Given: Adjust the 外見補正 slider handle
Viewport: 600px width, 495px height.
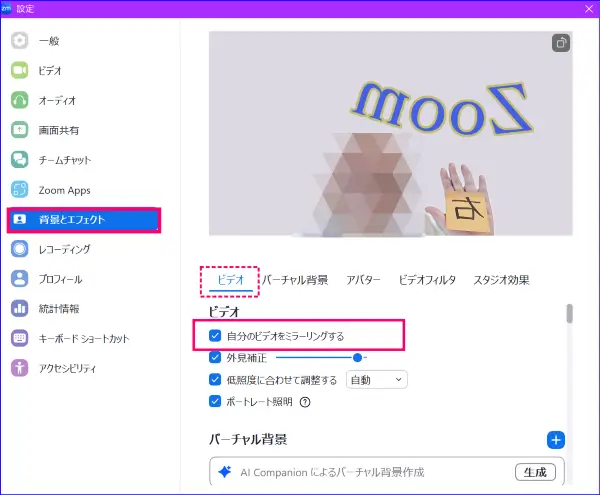Looking at the screenshot, I should click(x=357, y=358).
